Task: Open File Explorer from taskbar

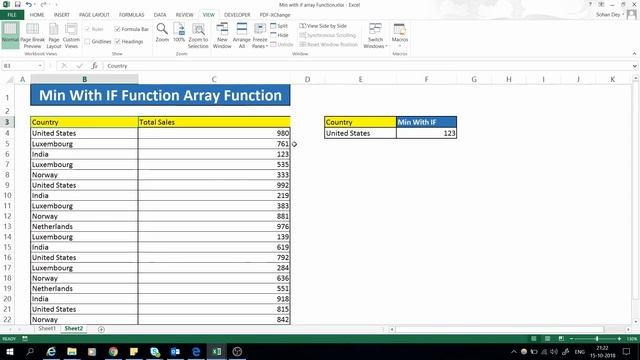Action: point(72,351)
